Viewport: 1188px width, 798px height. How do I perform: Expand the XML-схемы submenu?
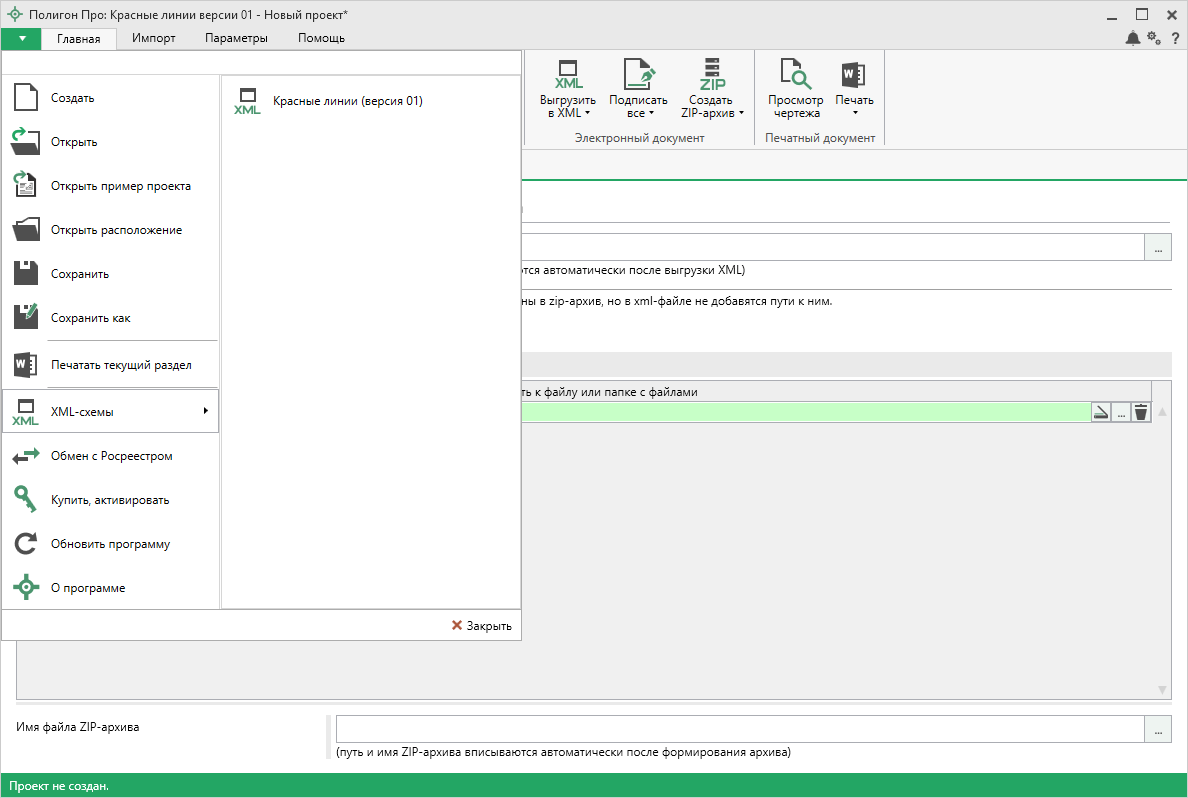coord(110,411)
